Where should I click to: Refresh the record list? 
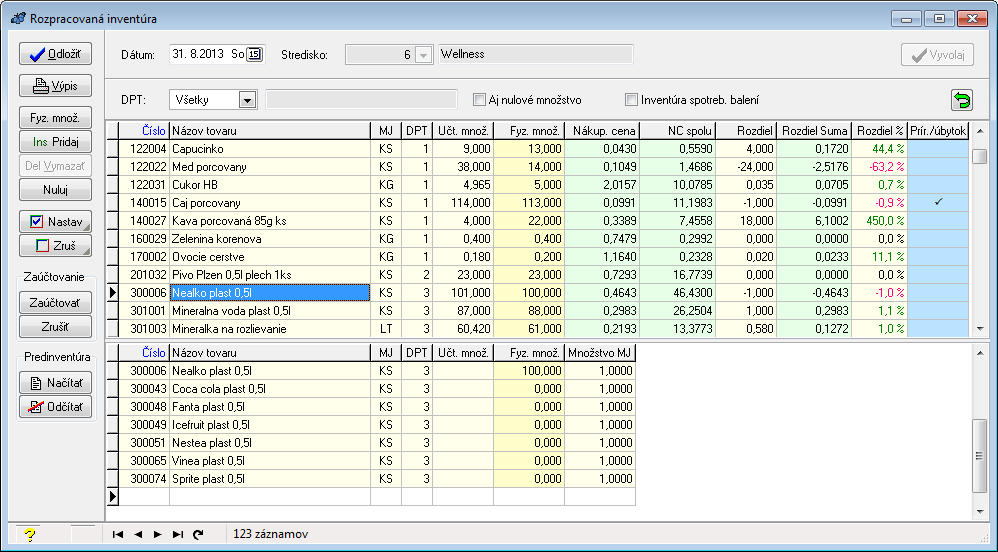(x=198, y=534)
